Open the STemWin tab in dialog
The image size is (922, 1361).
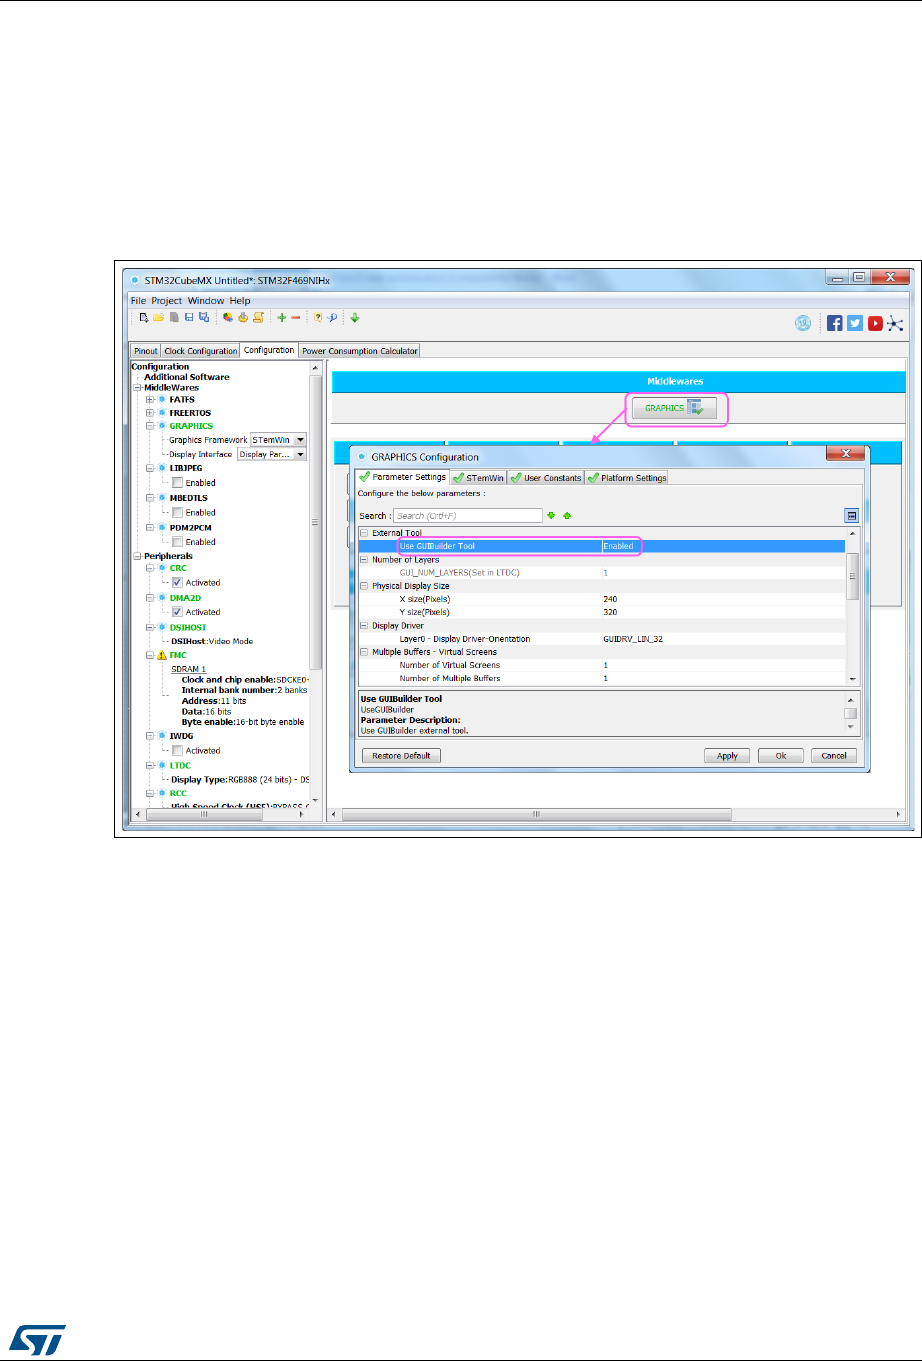pos(478,478)
